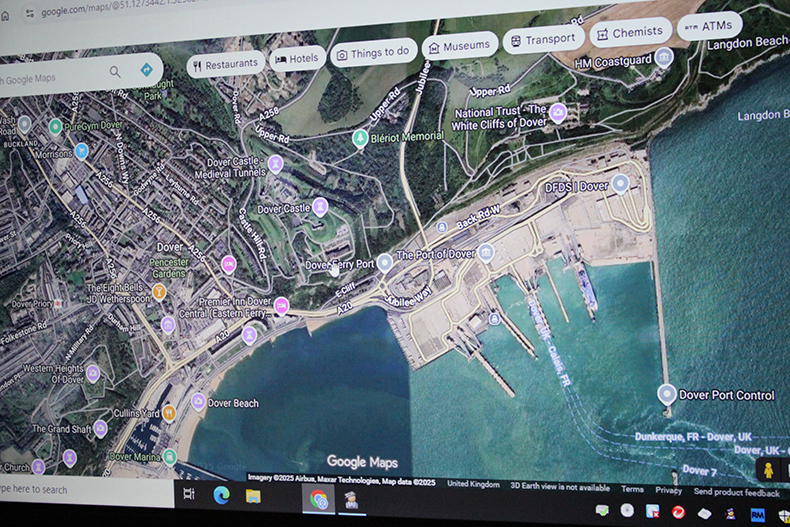Open the Send product feedback link
The height and width of the screenshot is (527, 790).
[x=736, y=492]
